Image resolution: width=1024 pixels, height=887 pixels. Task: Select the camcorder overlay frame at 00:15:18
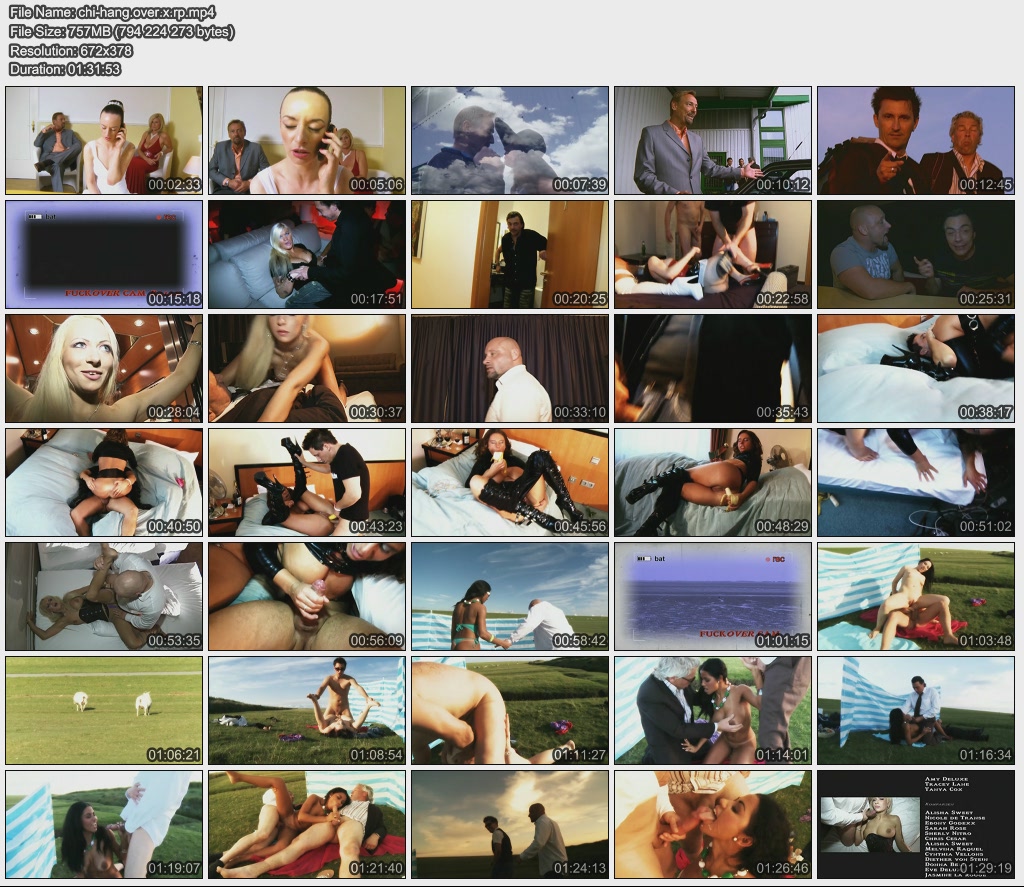pyautogui.click(x=104, y=254)
